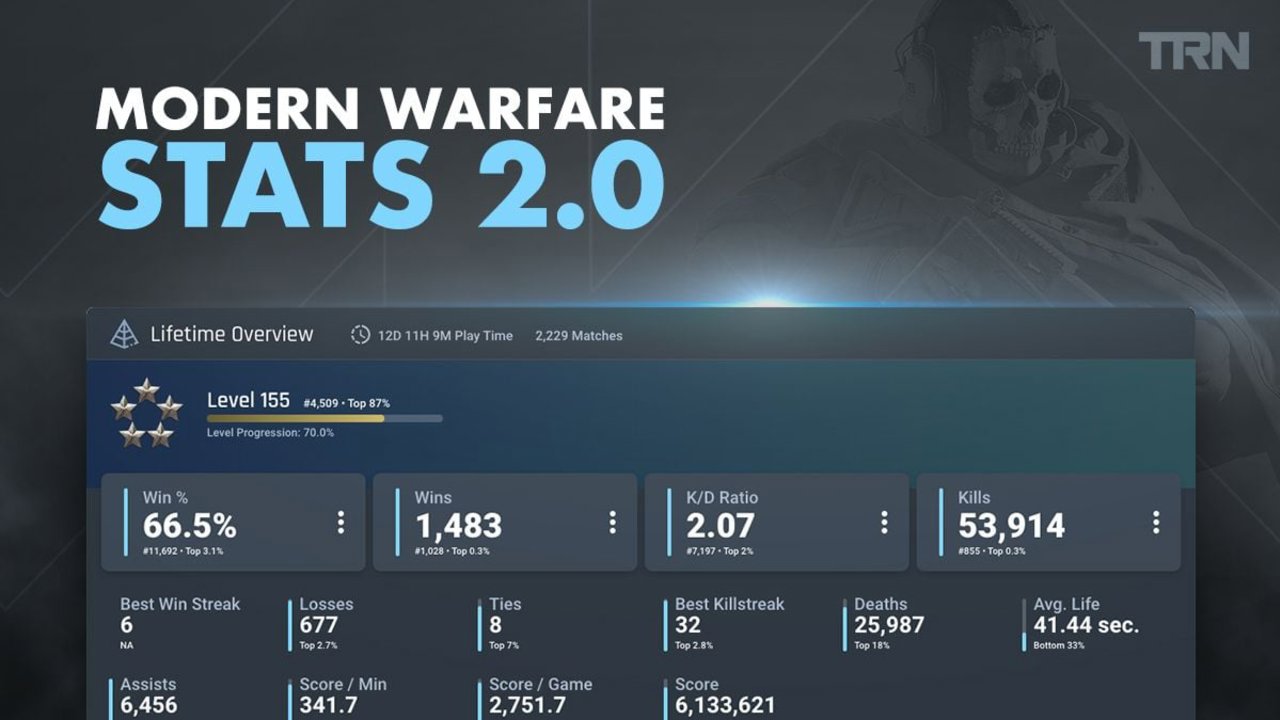Click the Ties value 8
The height and width of the screenshot is (720, 1280).
[x=495, y=626]
